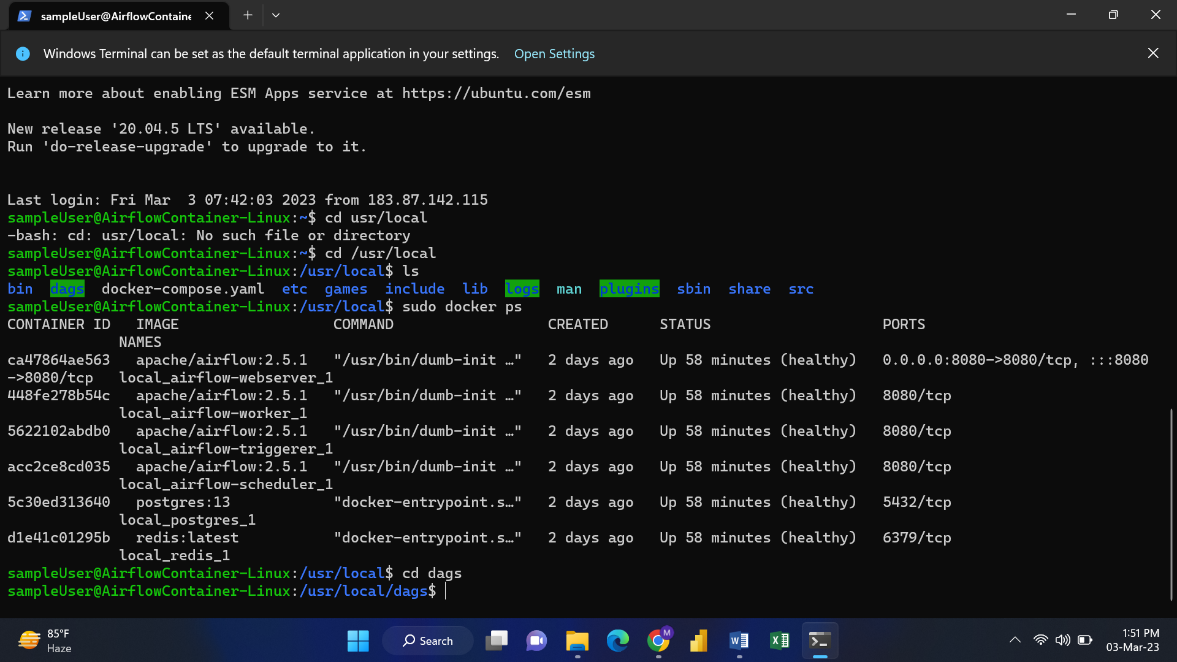Click the 'STATUS' column header
Screen dimensions: 1177x662
click(x=685, y=324)
